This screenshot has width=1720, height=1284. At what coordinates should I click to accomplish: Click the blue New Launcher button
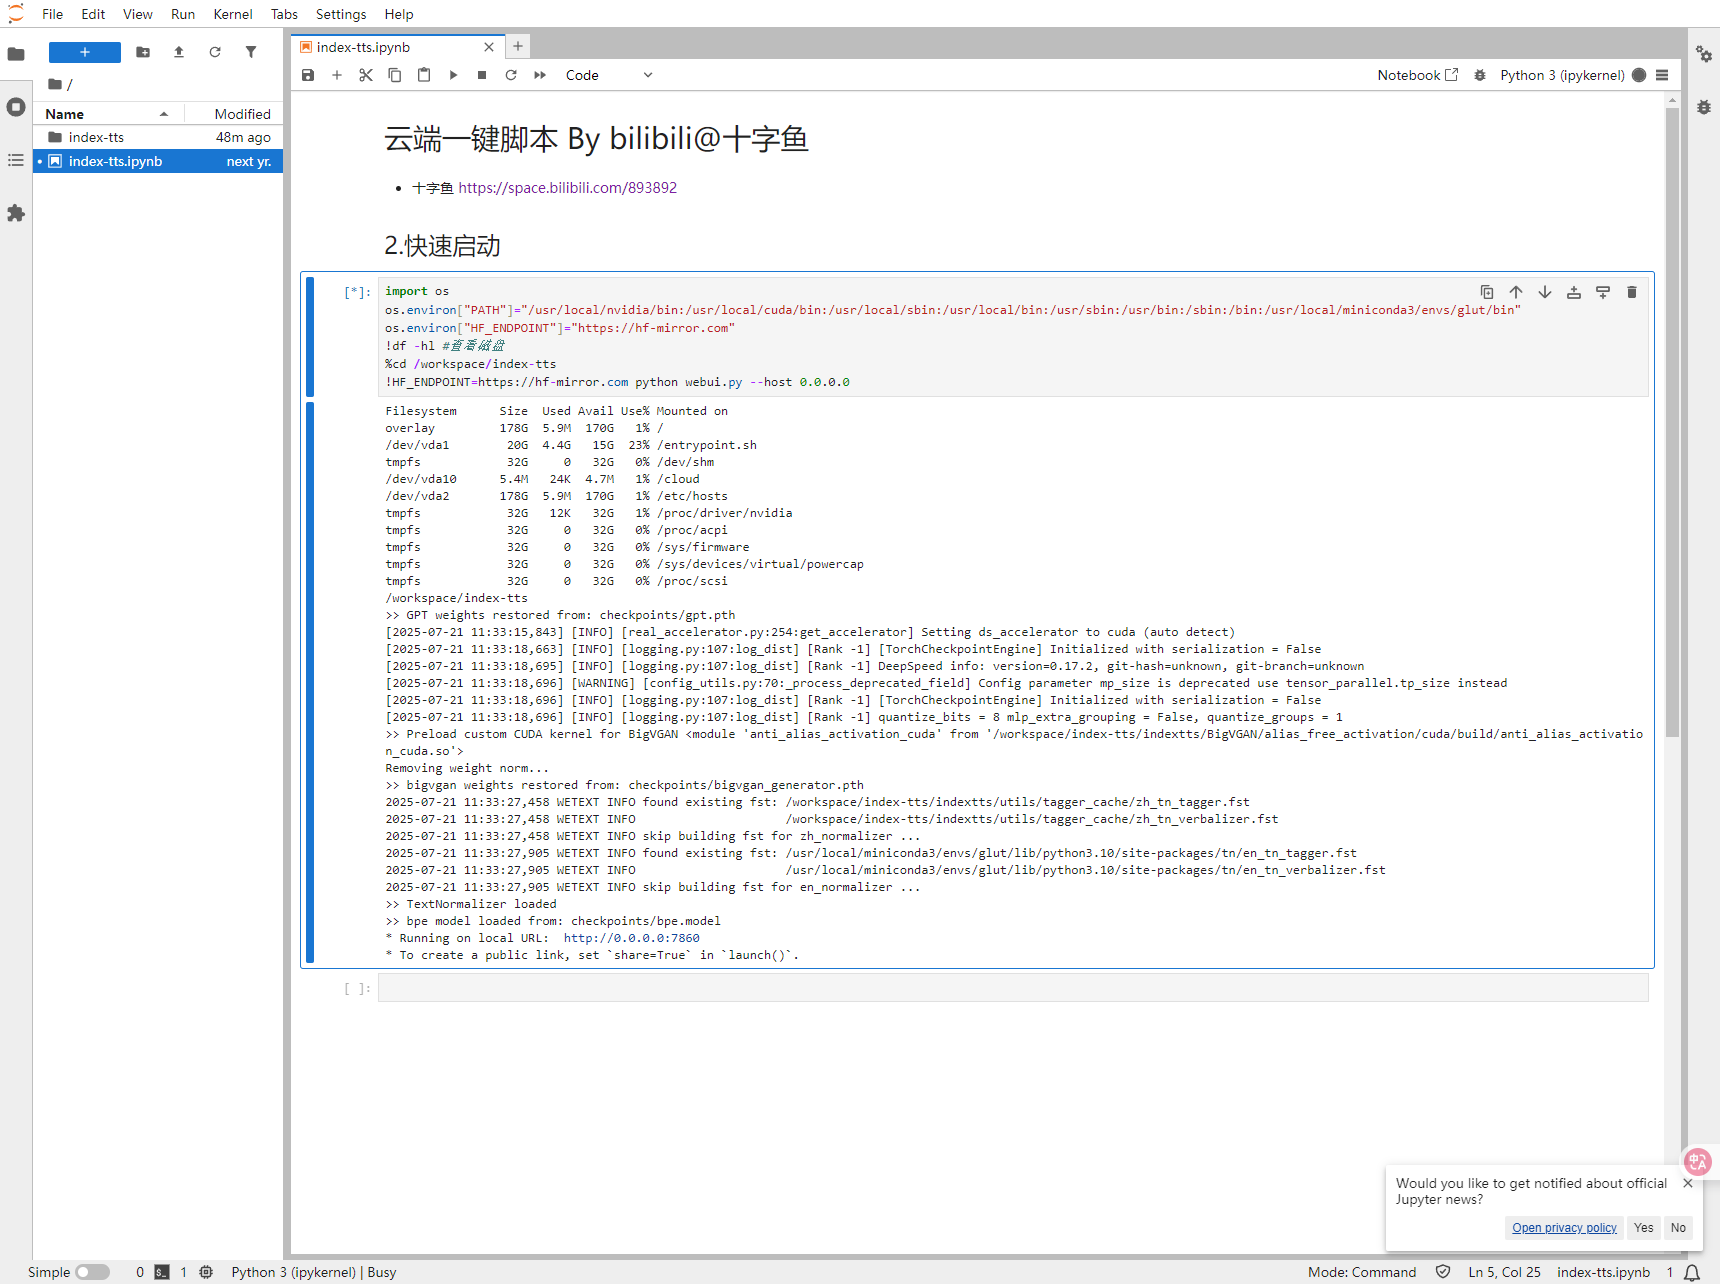point(85,52)
